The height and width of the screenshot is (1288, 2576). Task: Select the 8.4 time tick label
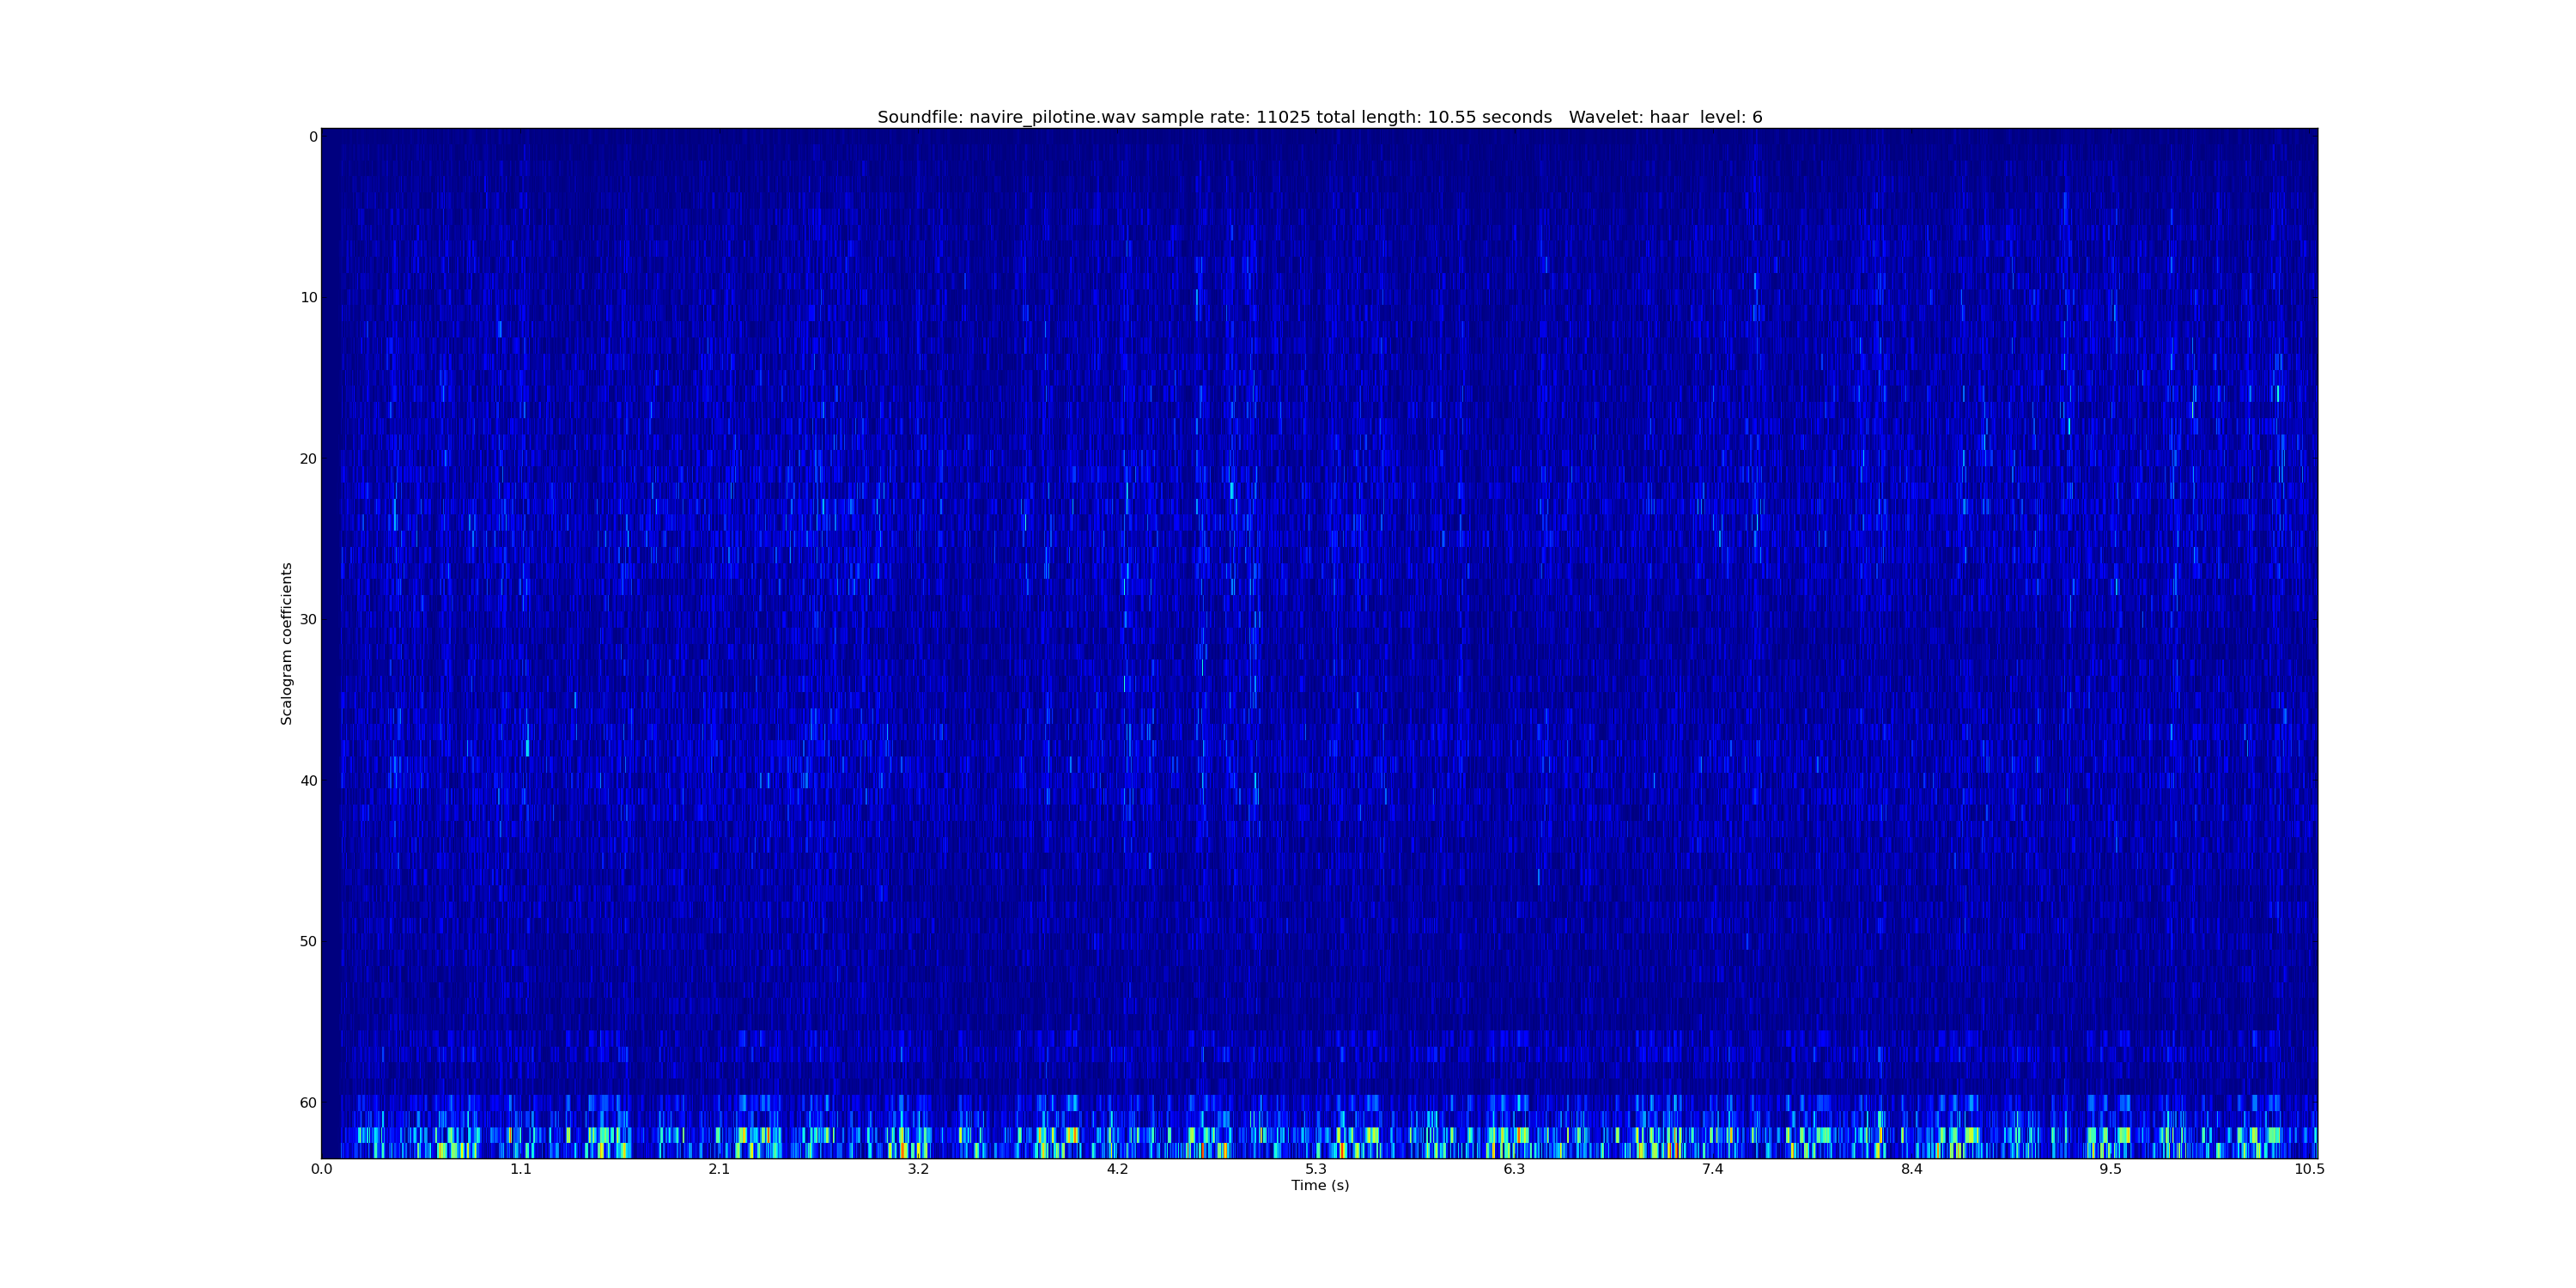pos(1911,1169)
